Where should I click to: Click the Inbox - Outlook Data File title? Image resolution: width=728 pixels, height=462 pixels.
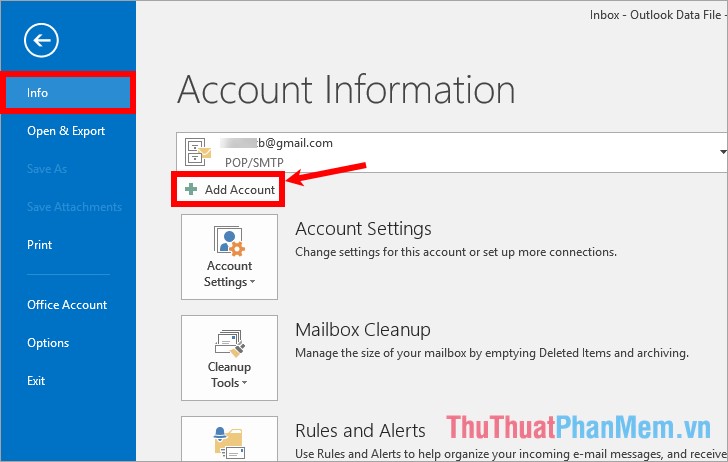pyautogui.click(x=658, y=15)
